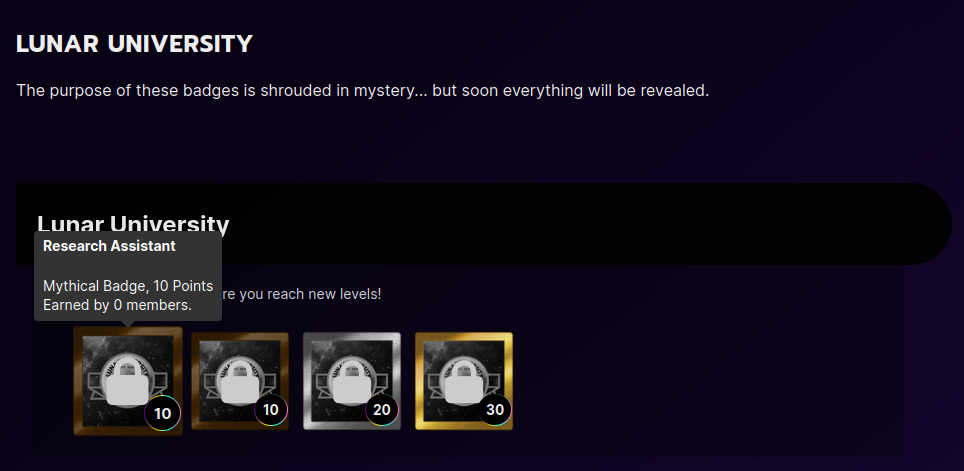This screenshot has width=964, height=471.
Task: Click the 'Earned by 0 members.' tooltip line
Action: [117, 305]
